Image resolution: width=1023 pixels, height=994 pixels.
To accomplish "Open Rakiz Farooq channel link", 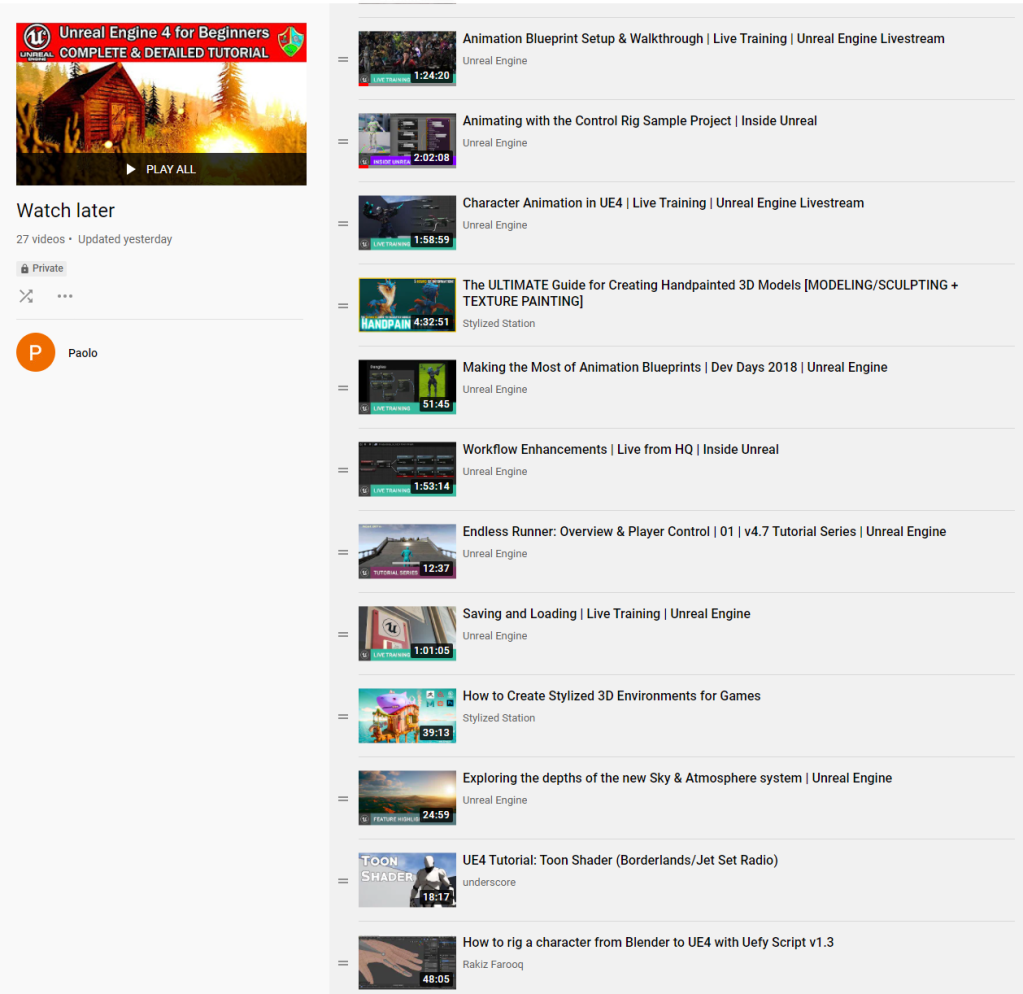I will click(492, 965).
